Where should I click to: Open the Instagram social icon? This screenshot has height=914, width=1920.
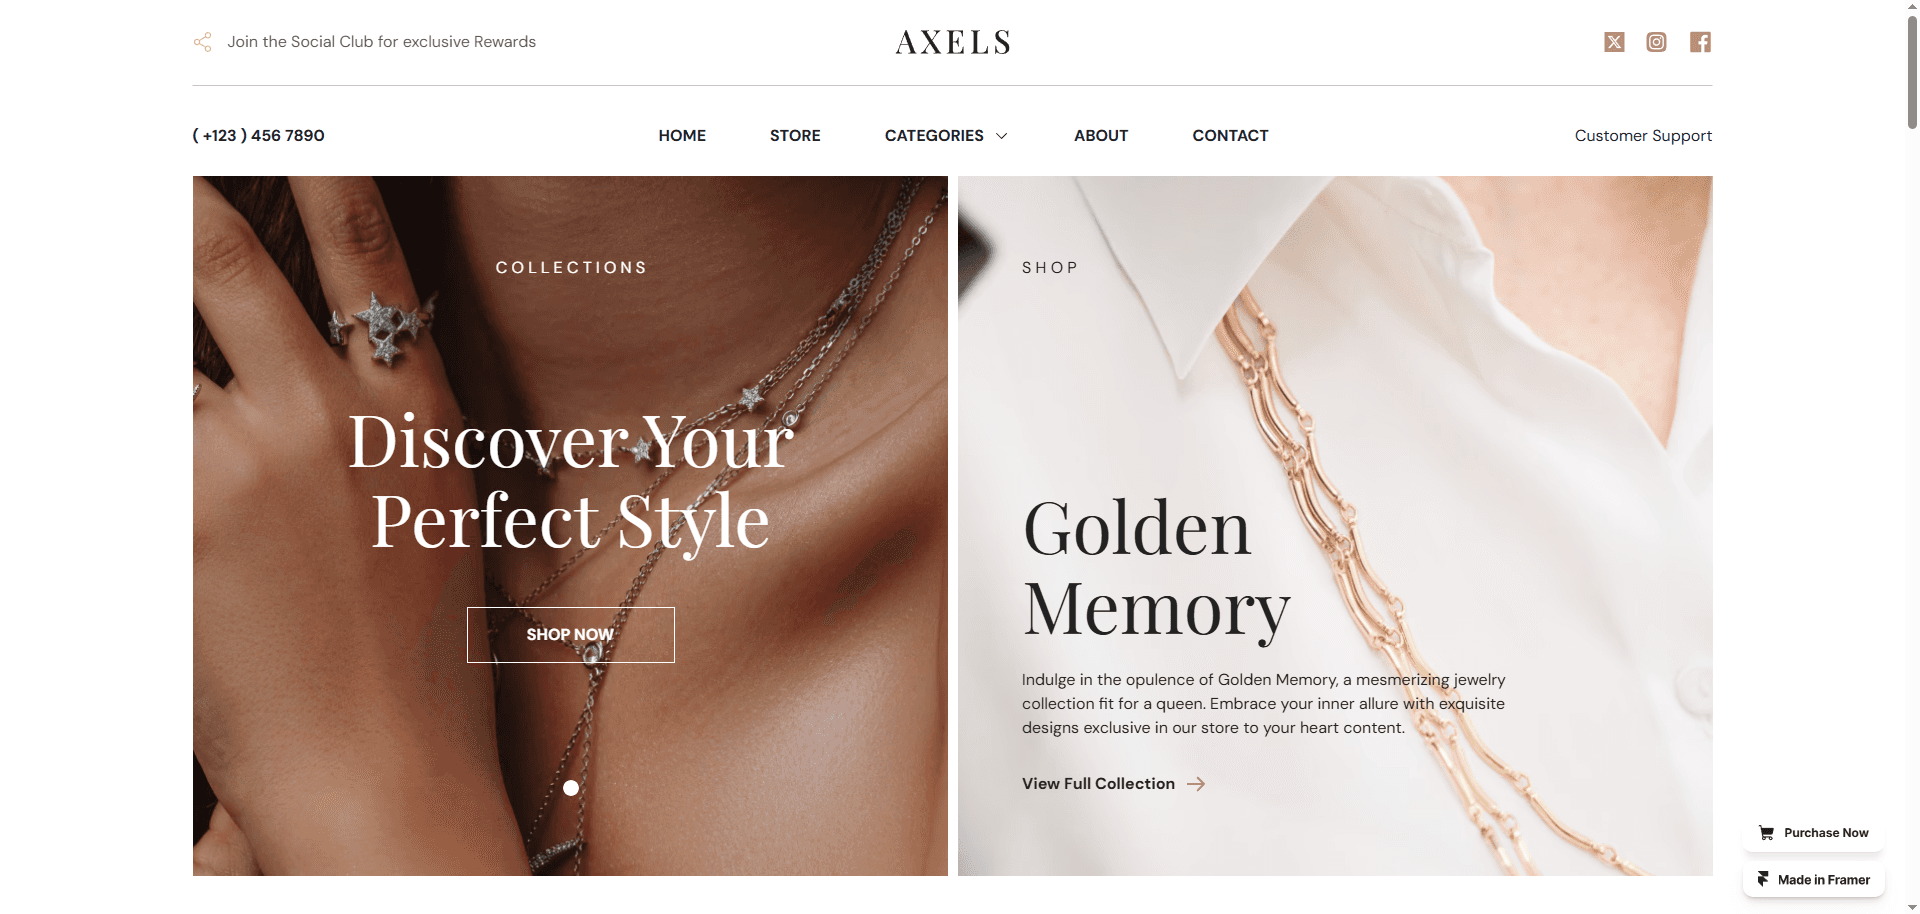[x=1657, y=42]
